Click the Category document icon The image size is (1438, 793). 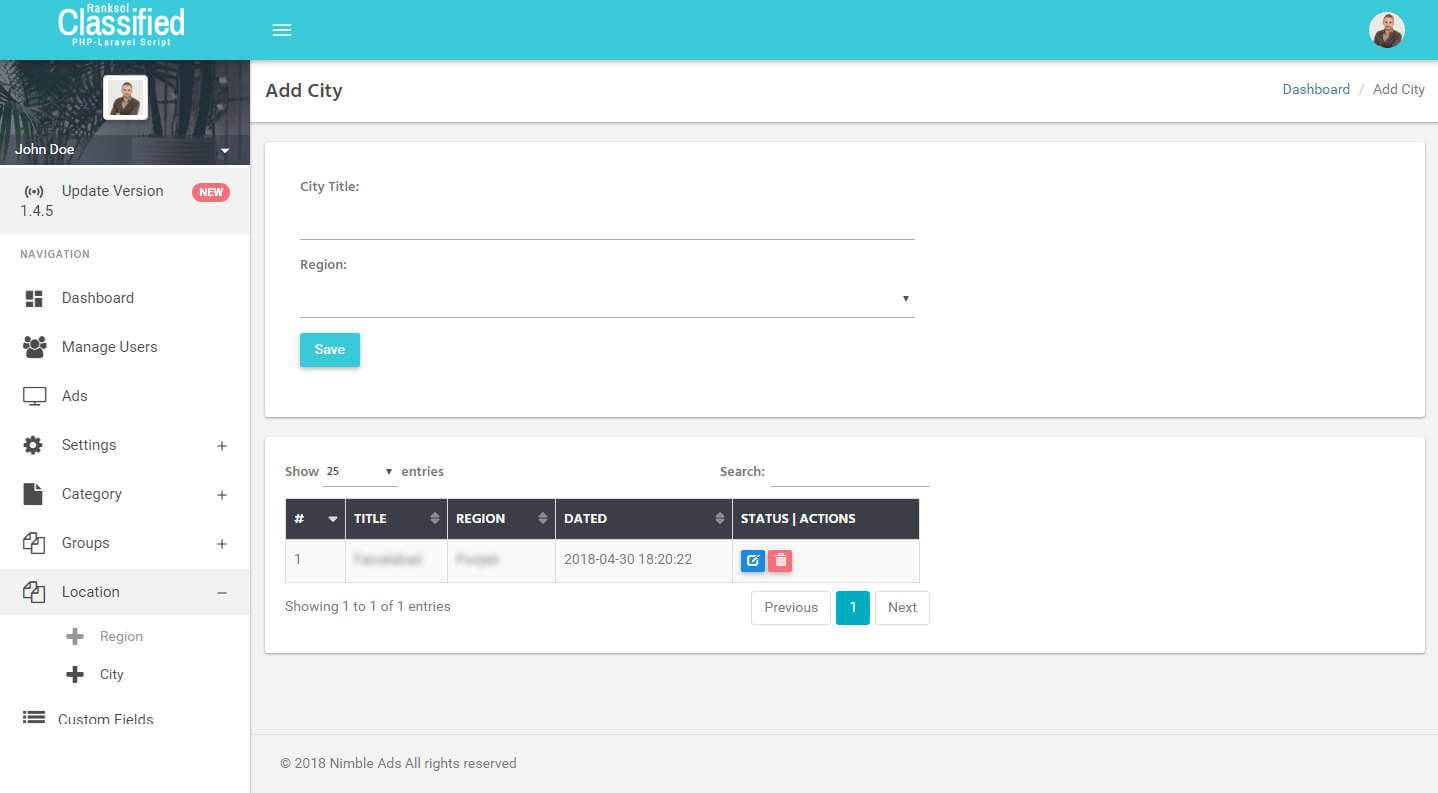point(34,494)
